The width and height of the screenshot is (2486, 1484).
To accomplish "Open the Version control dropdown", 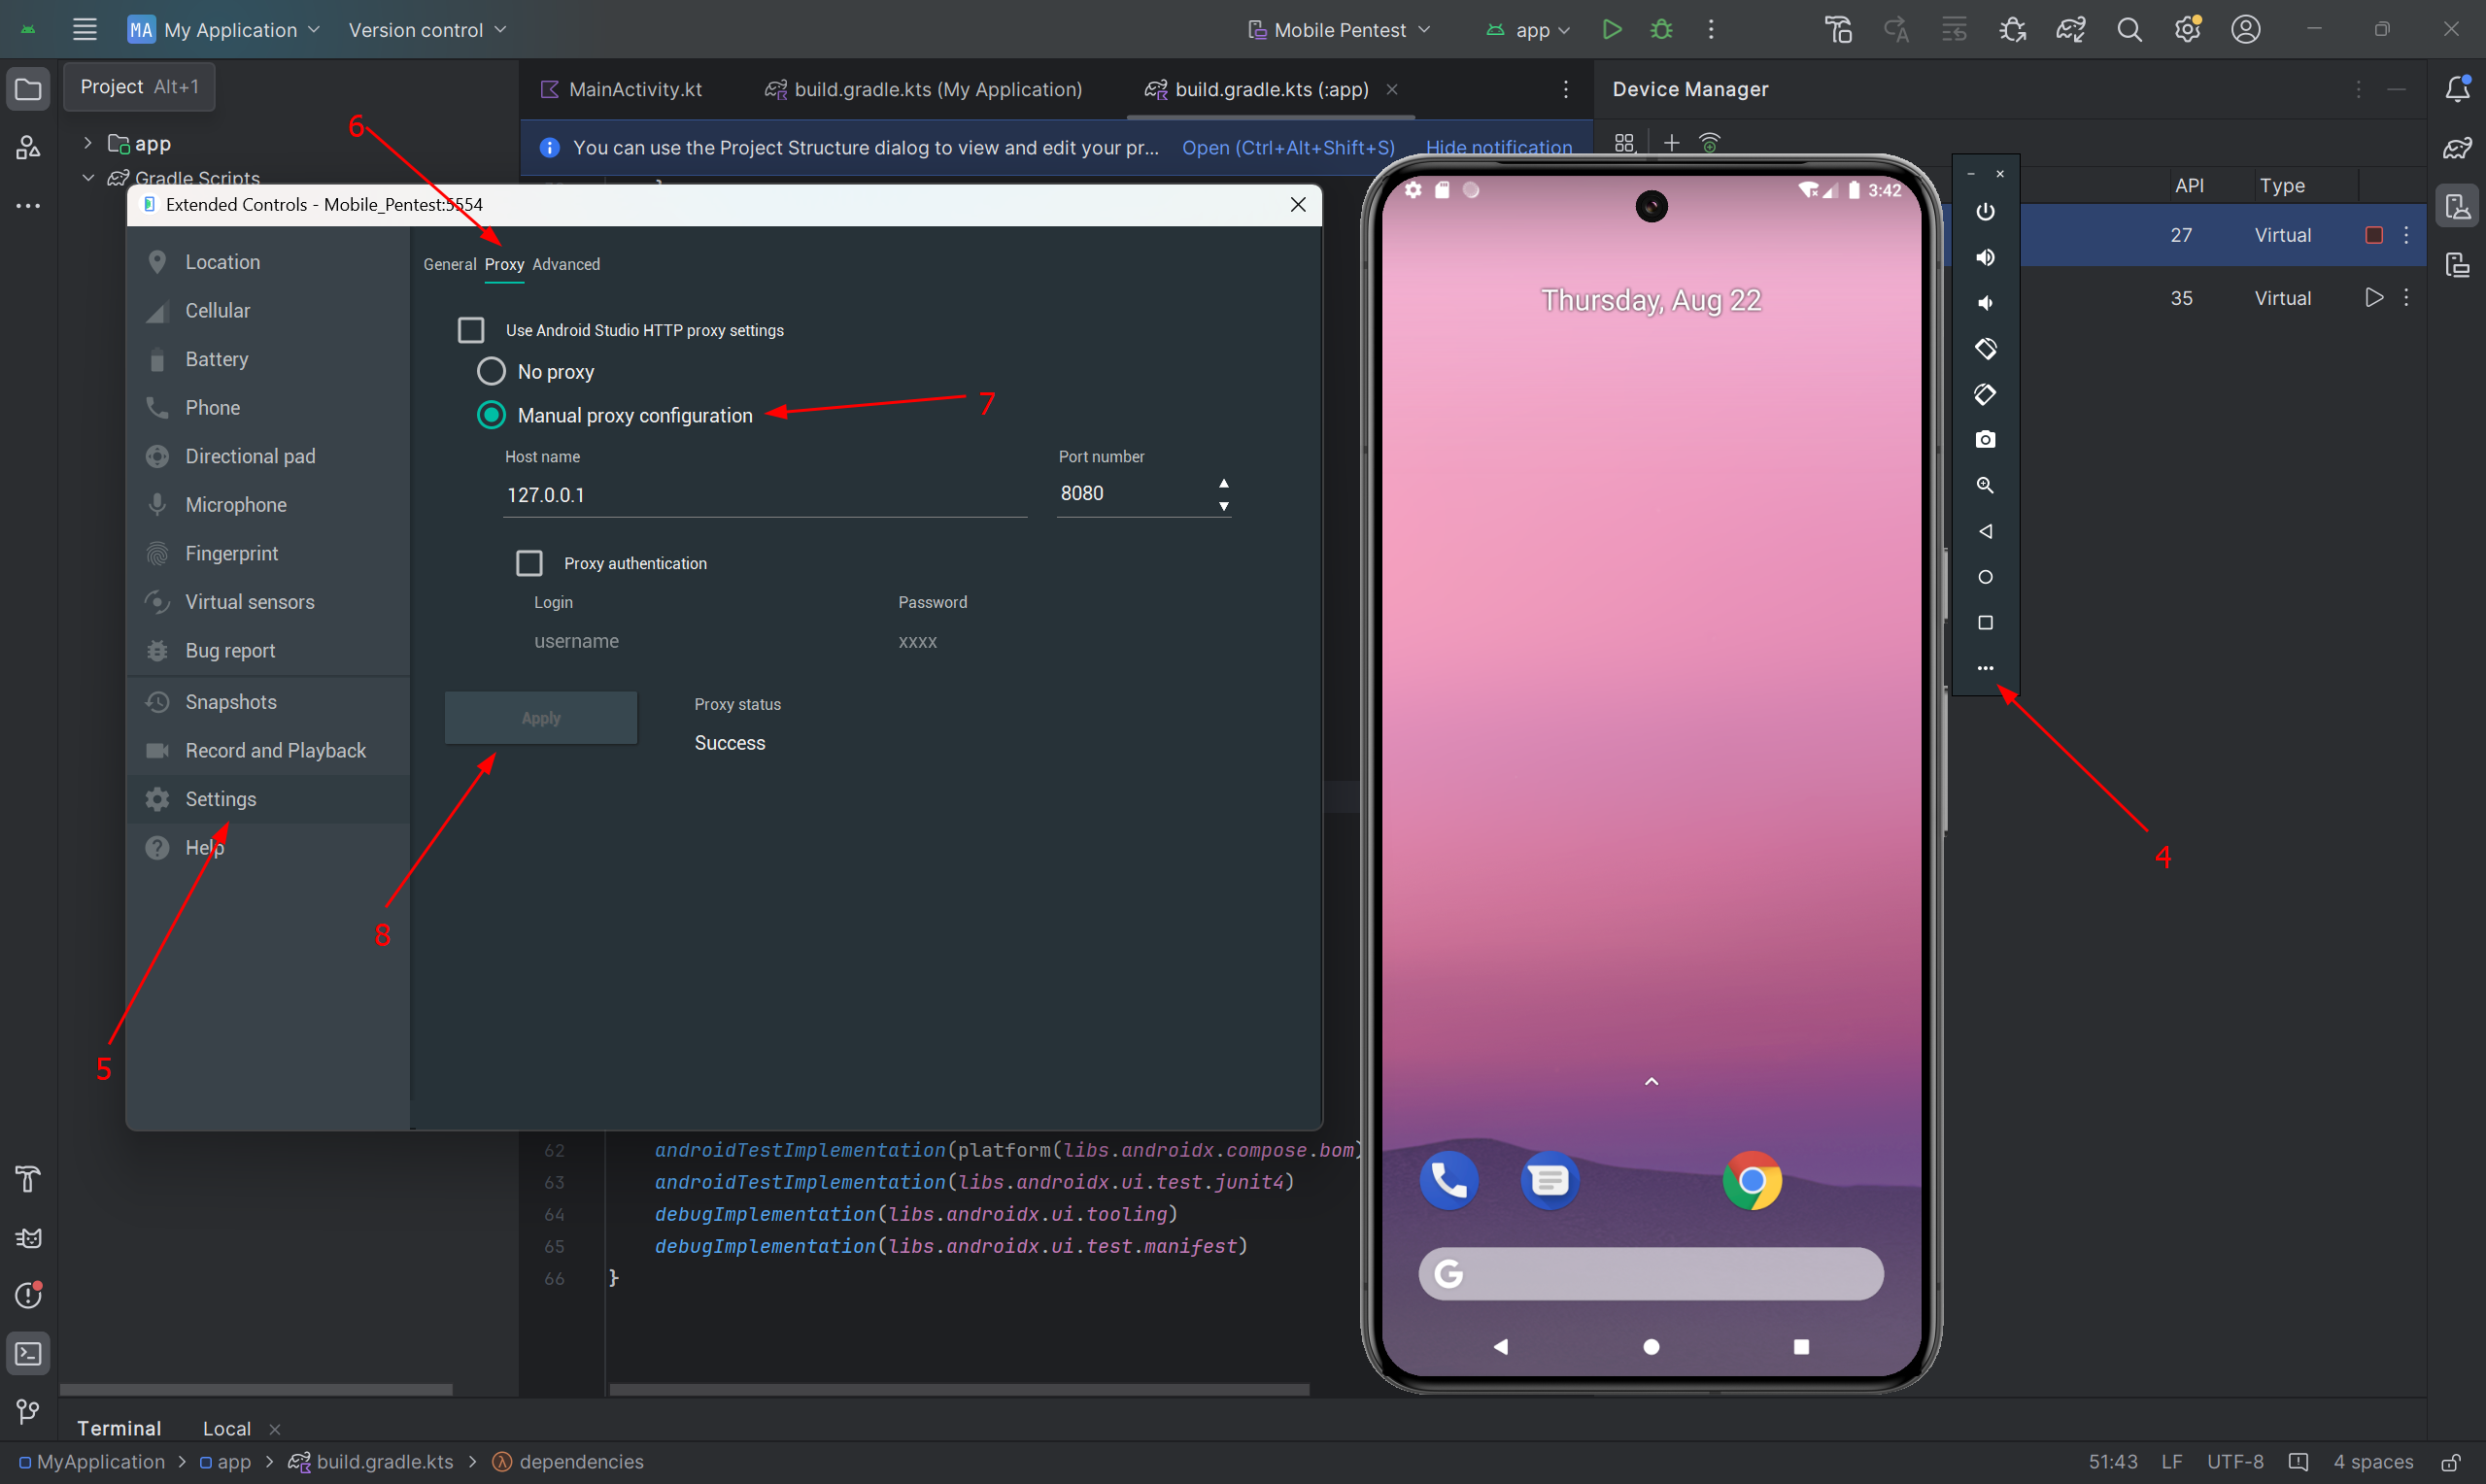I will pos(427,30).
